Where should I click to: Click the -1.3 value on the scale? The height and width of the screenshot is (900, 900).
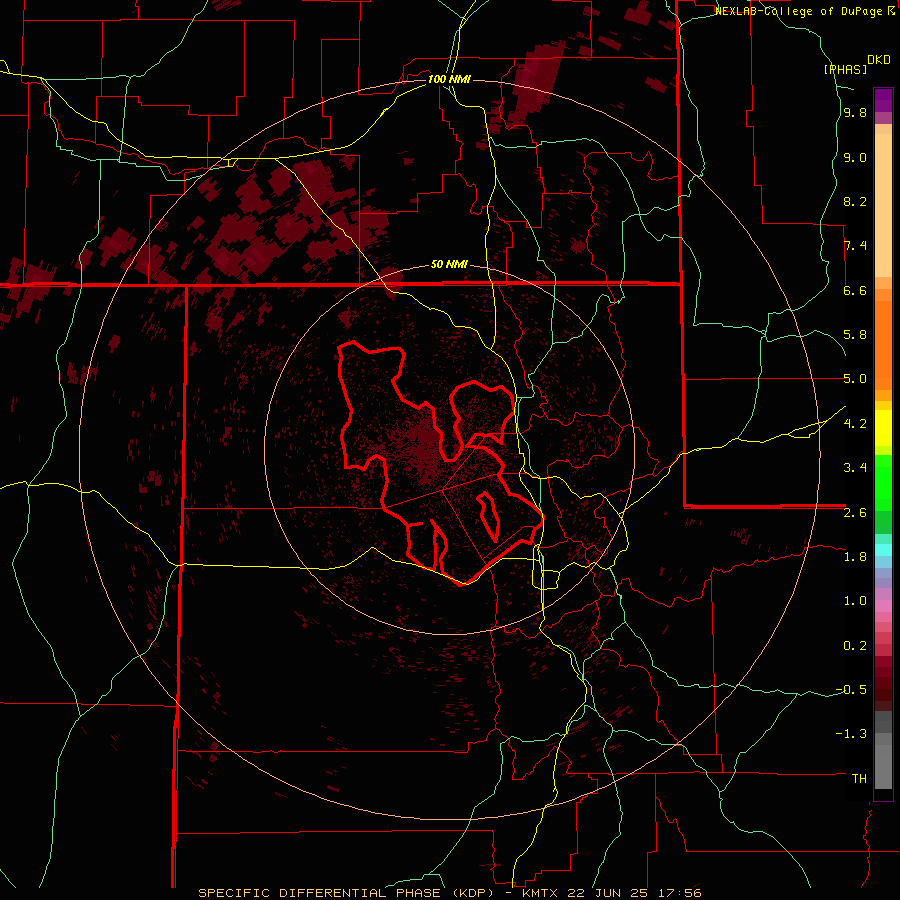851,734
